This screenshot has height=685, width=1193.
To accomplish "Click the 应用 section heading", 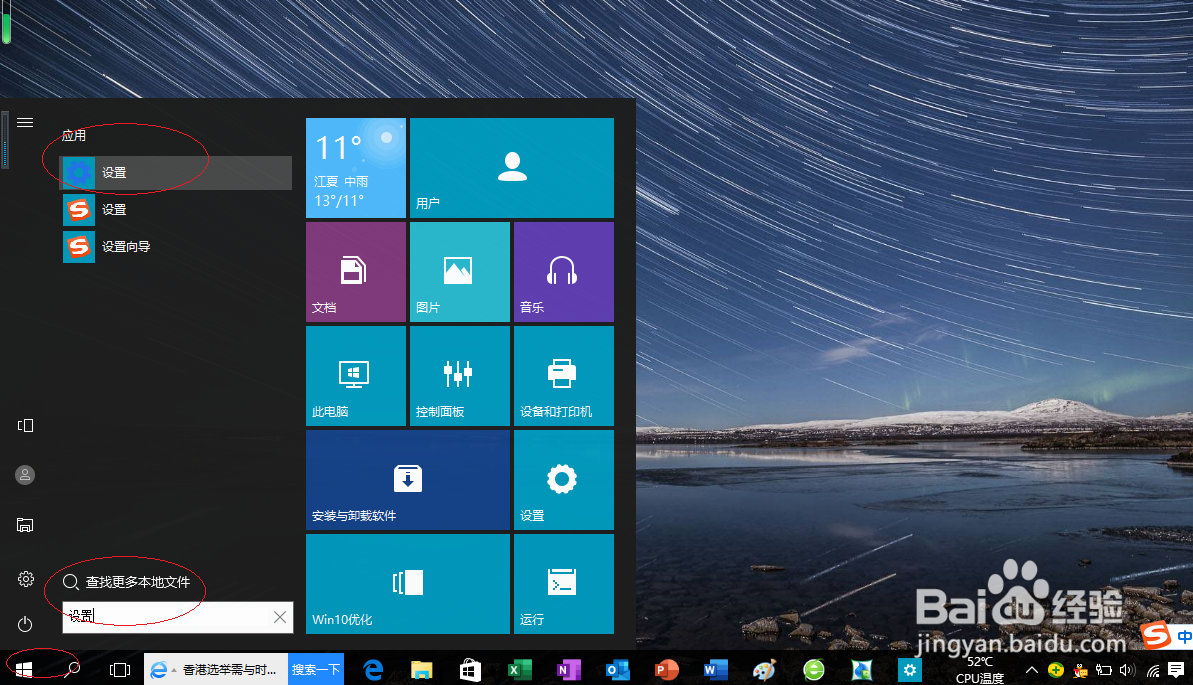I will pos(74,135).
